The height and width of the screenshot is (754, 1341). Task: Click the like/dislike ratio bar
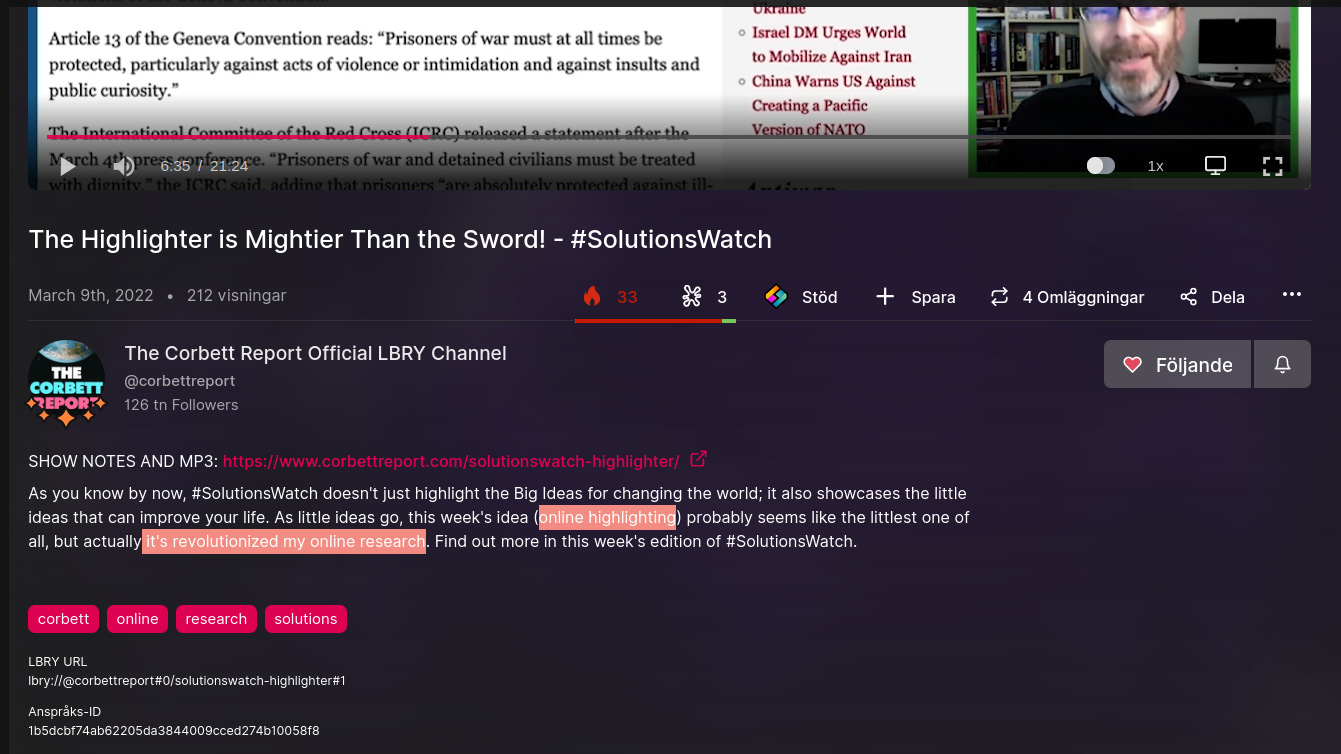pyautogui.click(x=655, y=321)
